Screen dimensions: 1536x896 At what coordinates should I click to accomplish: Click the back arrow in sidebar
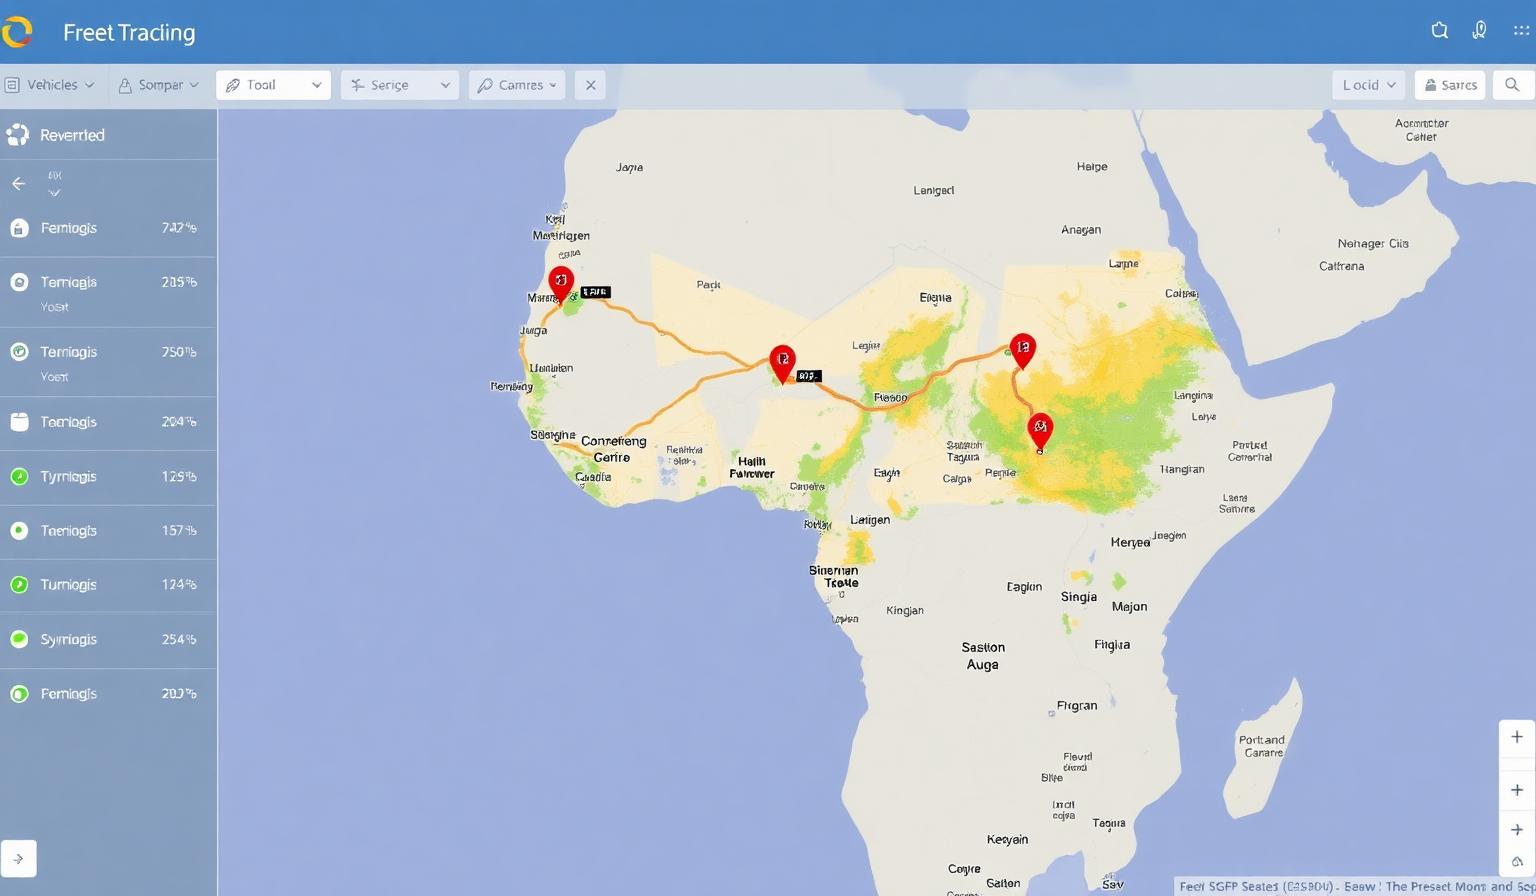(x=18, y=183)
